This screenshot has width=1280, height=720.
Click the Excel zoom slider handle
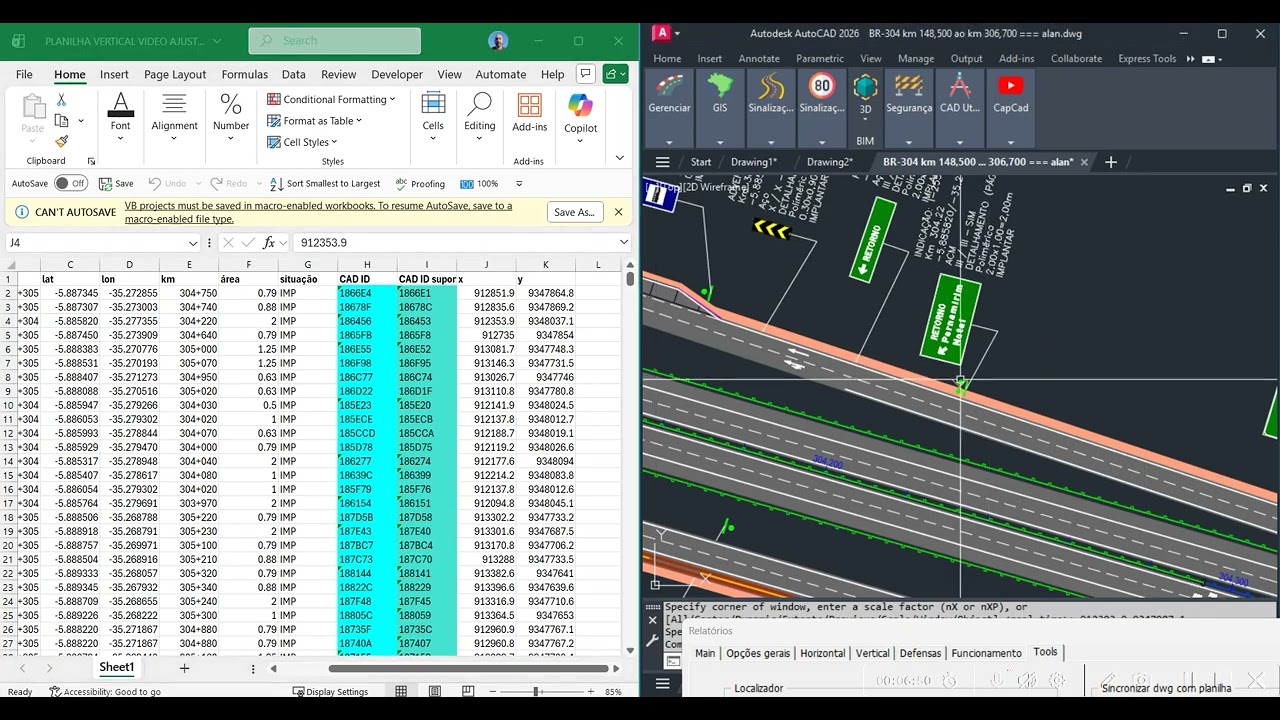click(x=536, y=691)
